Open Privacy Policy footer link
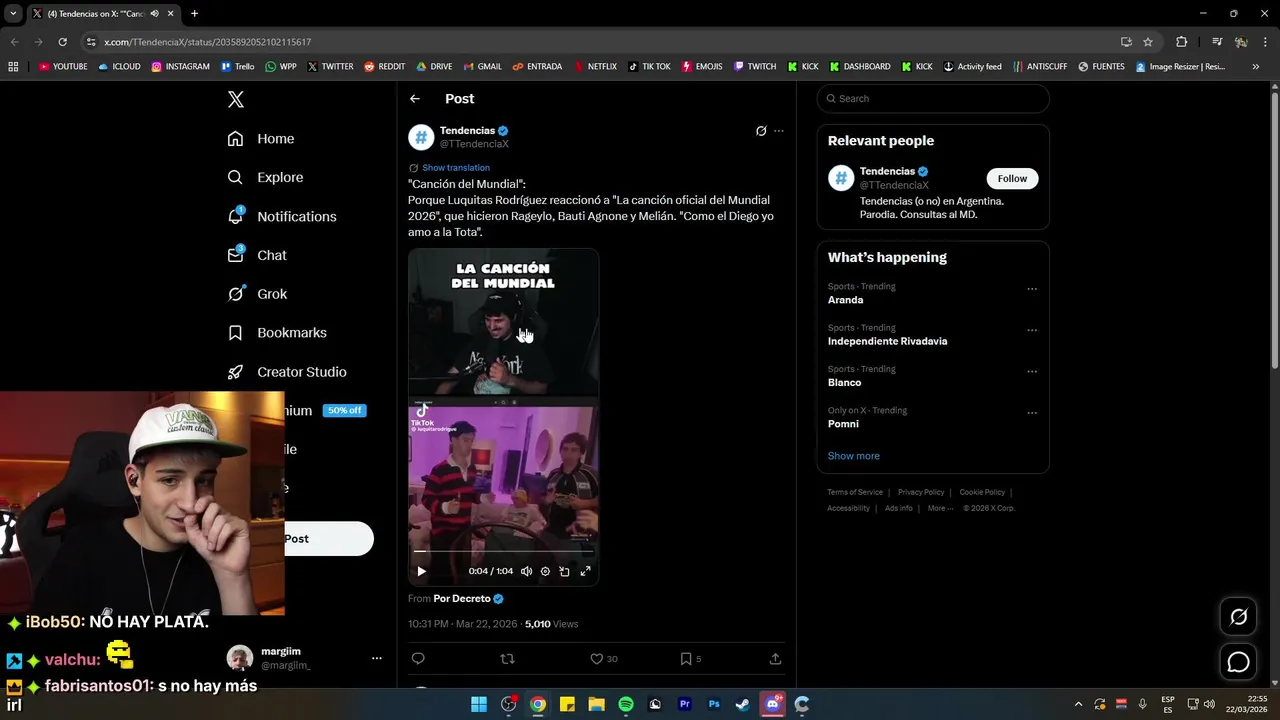The height and width of the screenshot is (720, 1280). [921, 492]
